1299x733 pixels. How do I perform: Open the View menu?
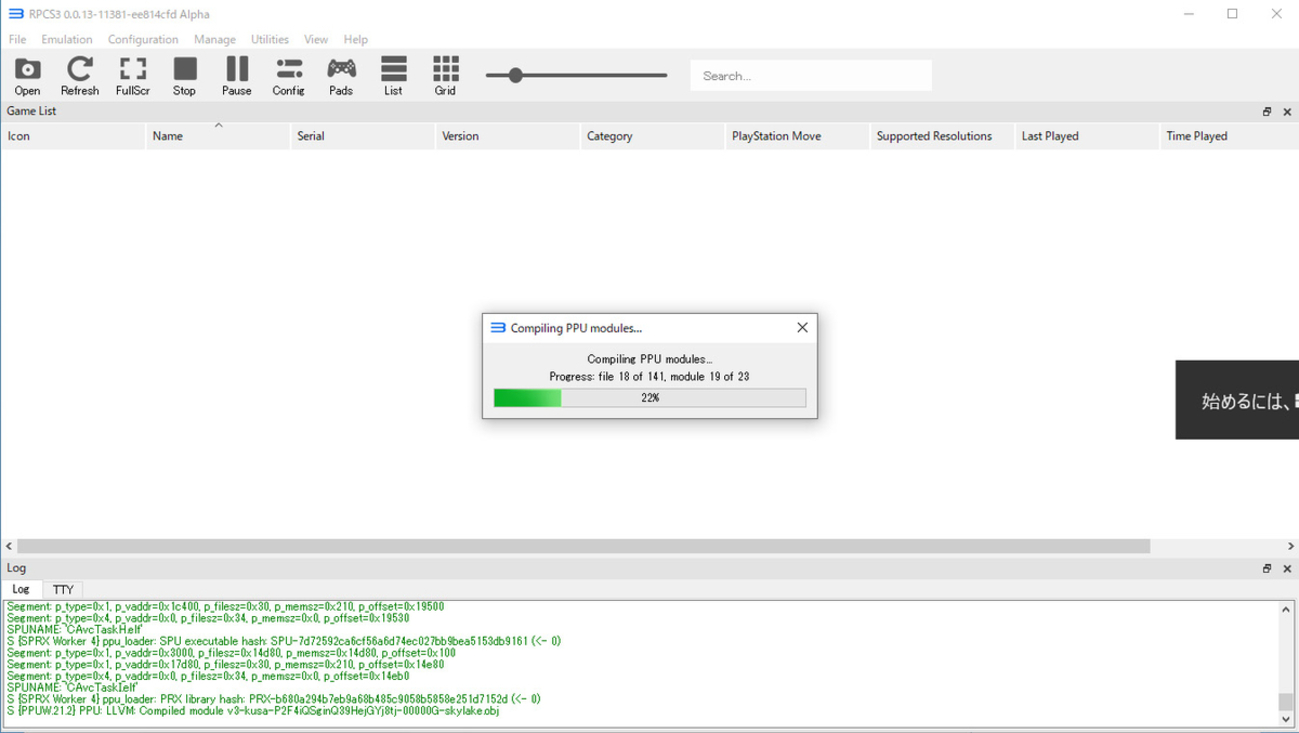point(316,39)
